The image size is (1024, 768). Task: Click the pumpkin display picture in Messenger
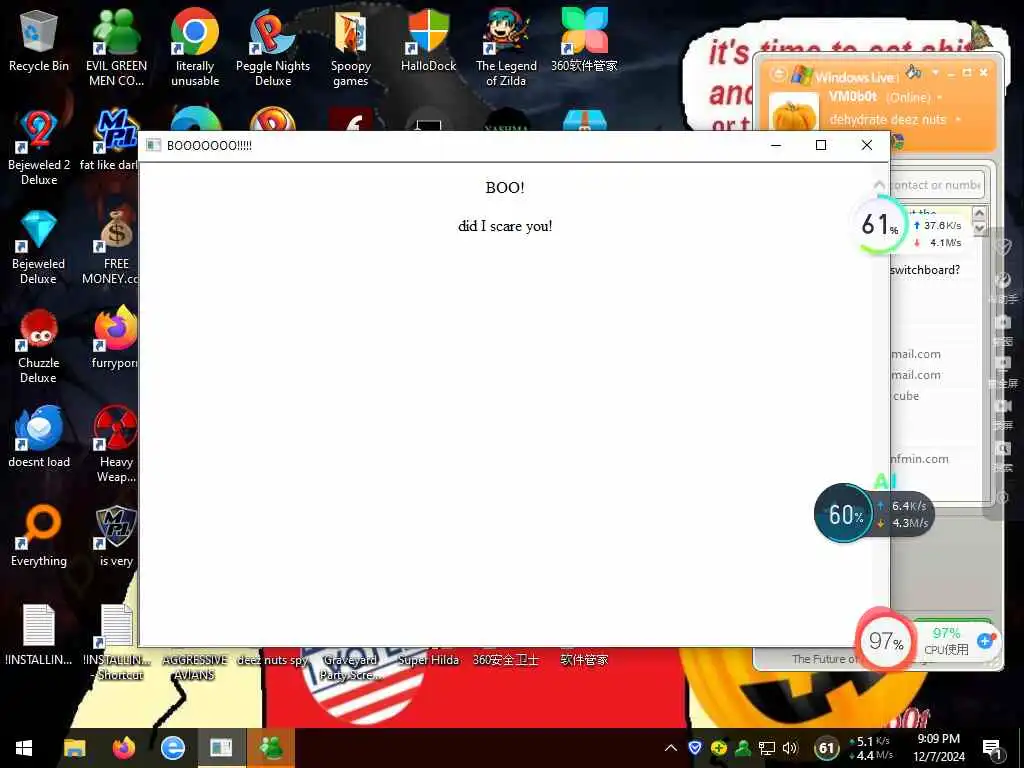(794, 113)
